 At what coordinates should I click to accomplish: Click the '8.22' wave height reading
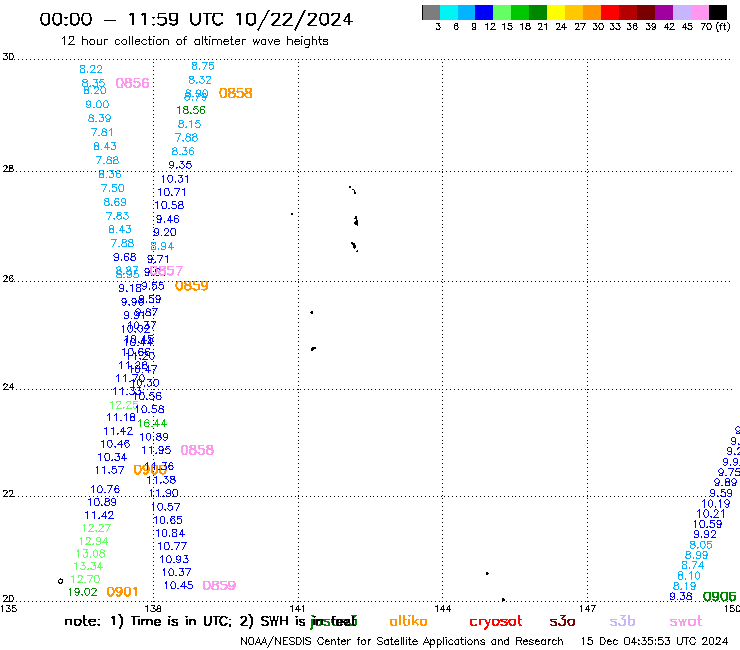[91, 69]
